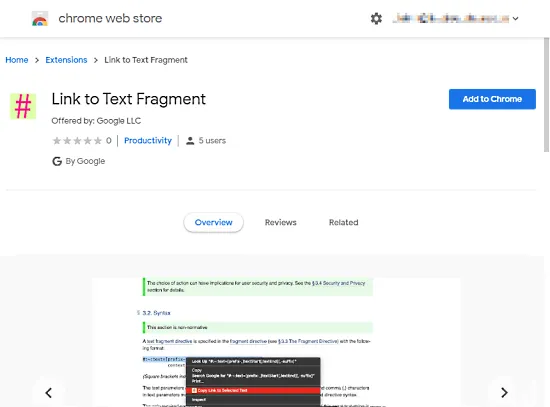The image size is (550, 407).
Task: Click 'Offered by: Google LLC' text
Action: (x=96, y=121)
